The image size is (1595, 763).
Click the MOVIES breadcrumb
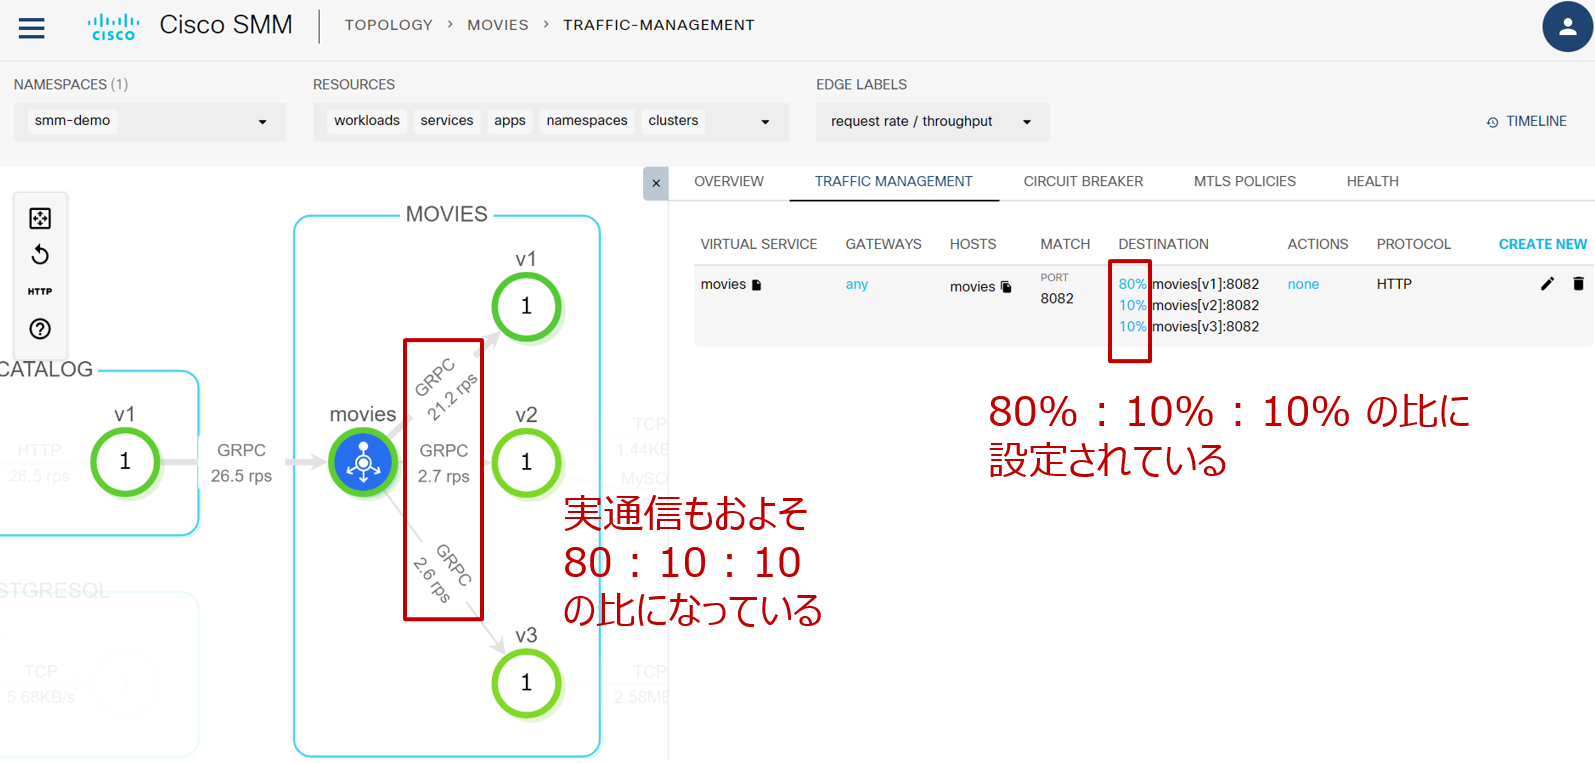(498, 25)
